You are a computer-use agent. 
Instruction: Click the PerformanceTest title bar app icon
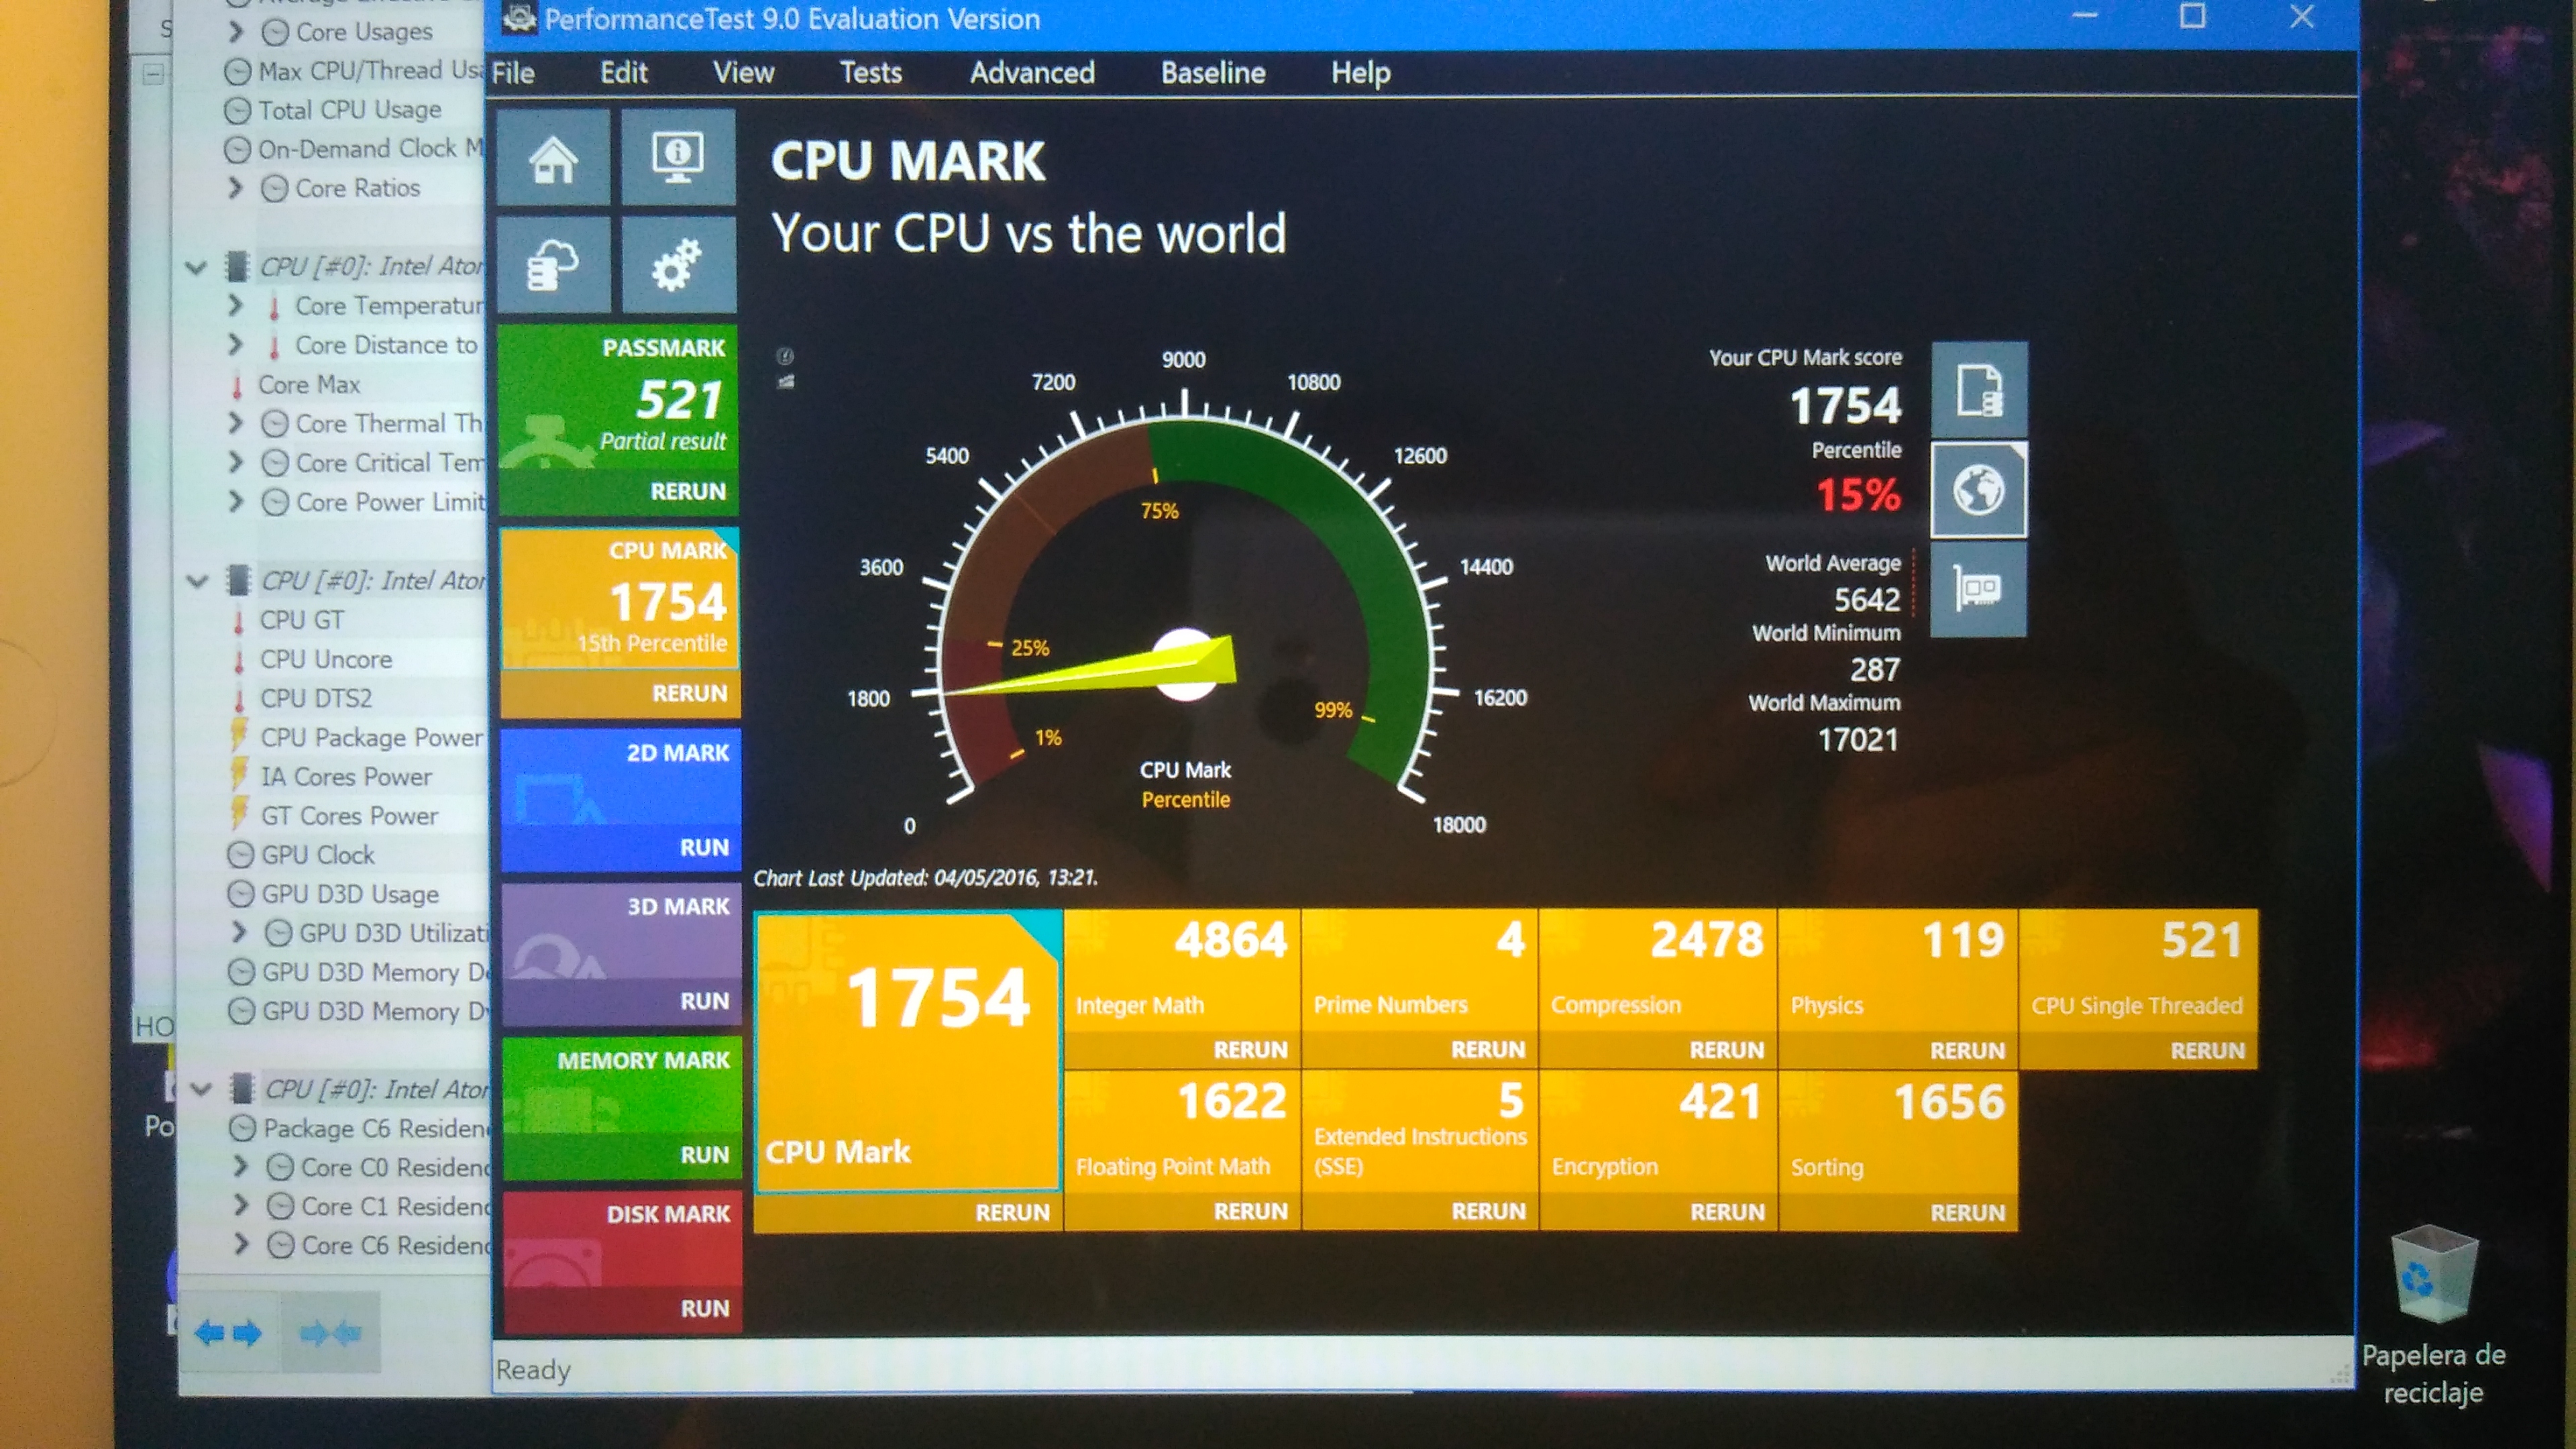coord(518,18)
